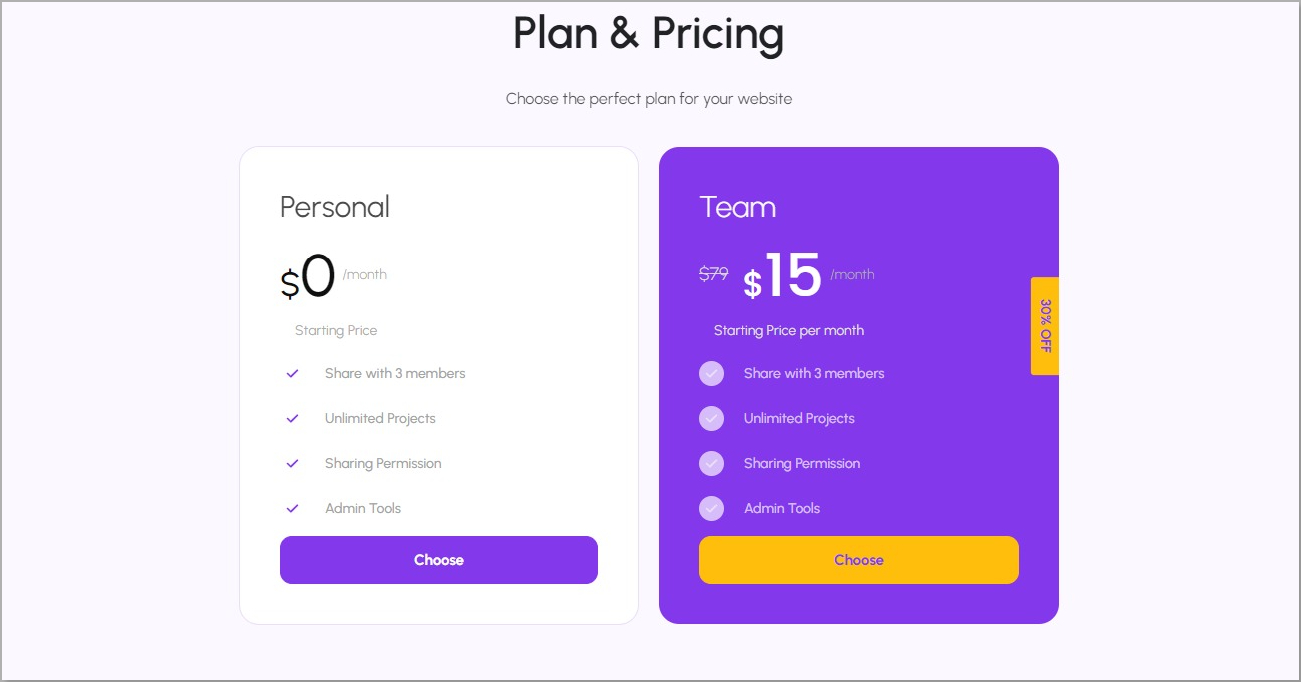Viewport: 1301px width, 682px height.
Task: Click the $0 Personal price
Action: point(308,277)
